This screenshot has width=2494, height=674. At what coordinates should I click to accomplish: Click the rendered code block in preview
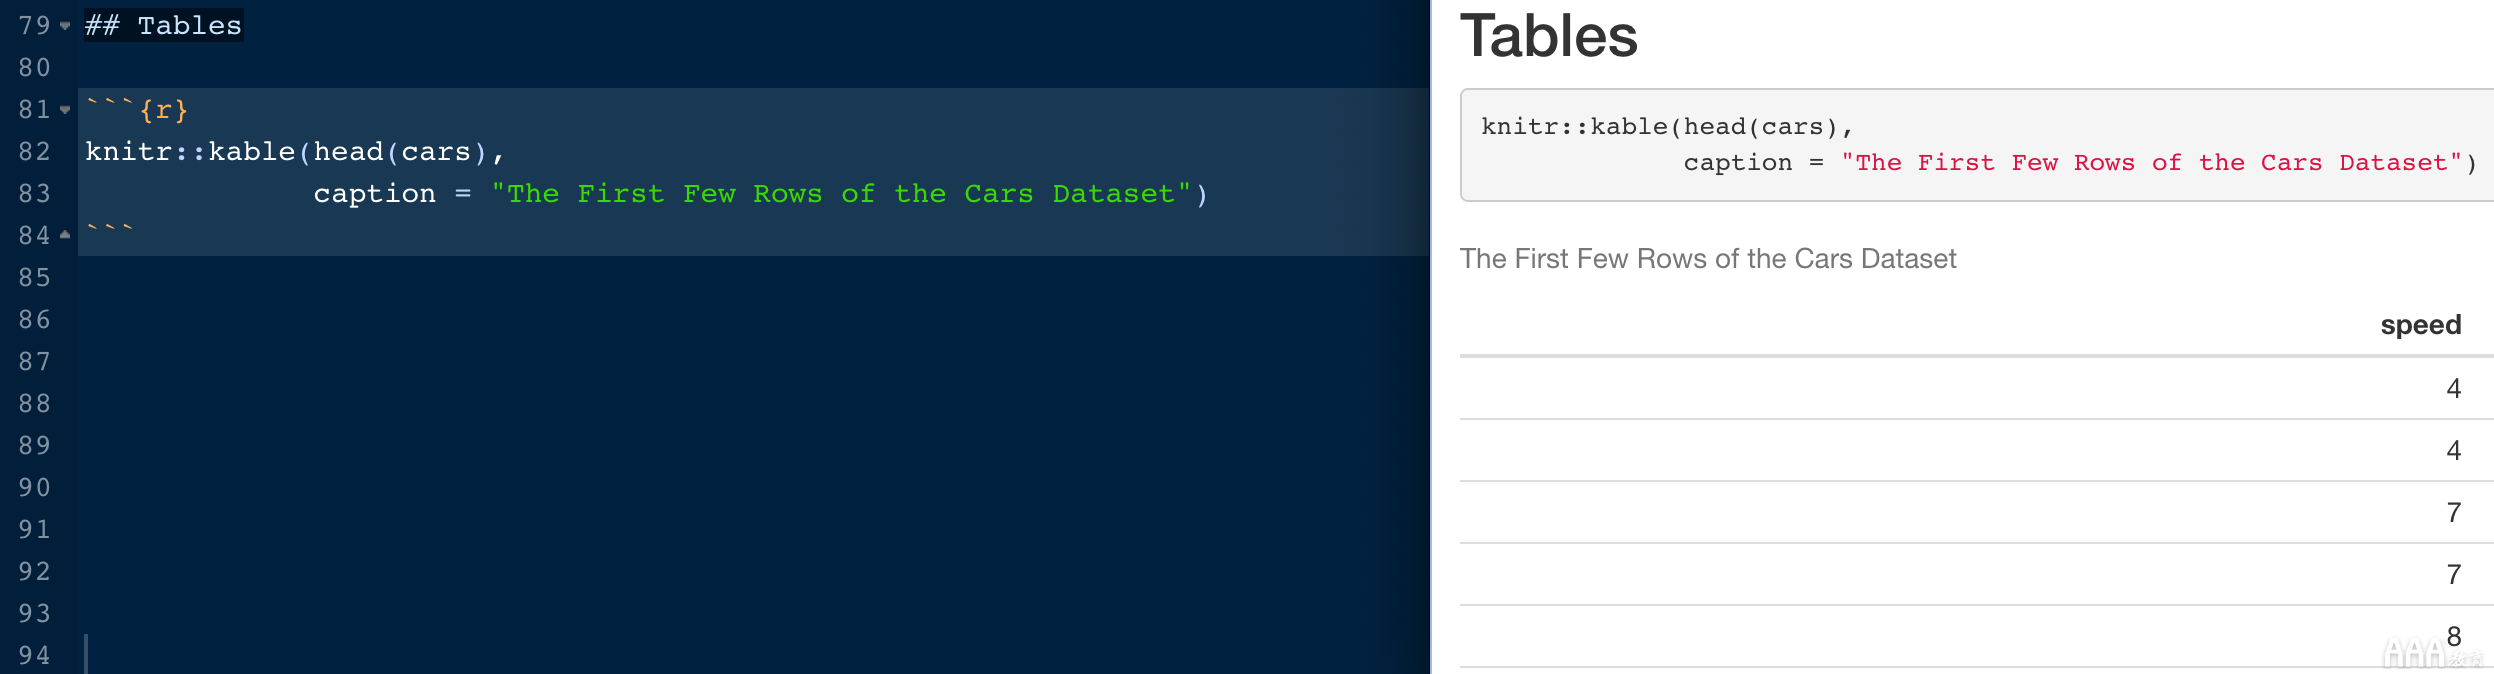(x=1977, y=145)
